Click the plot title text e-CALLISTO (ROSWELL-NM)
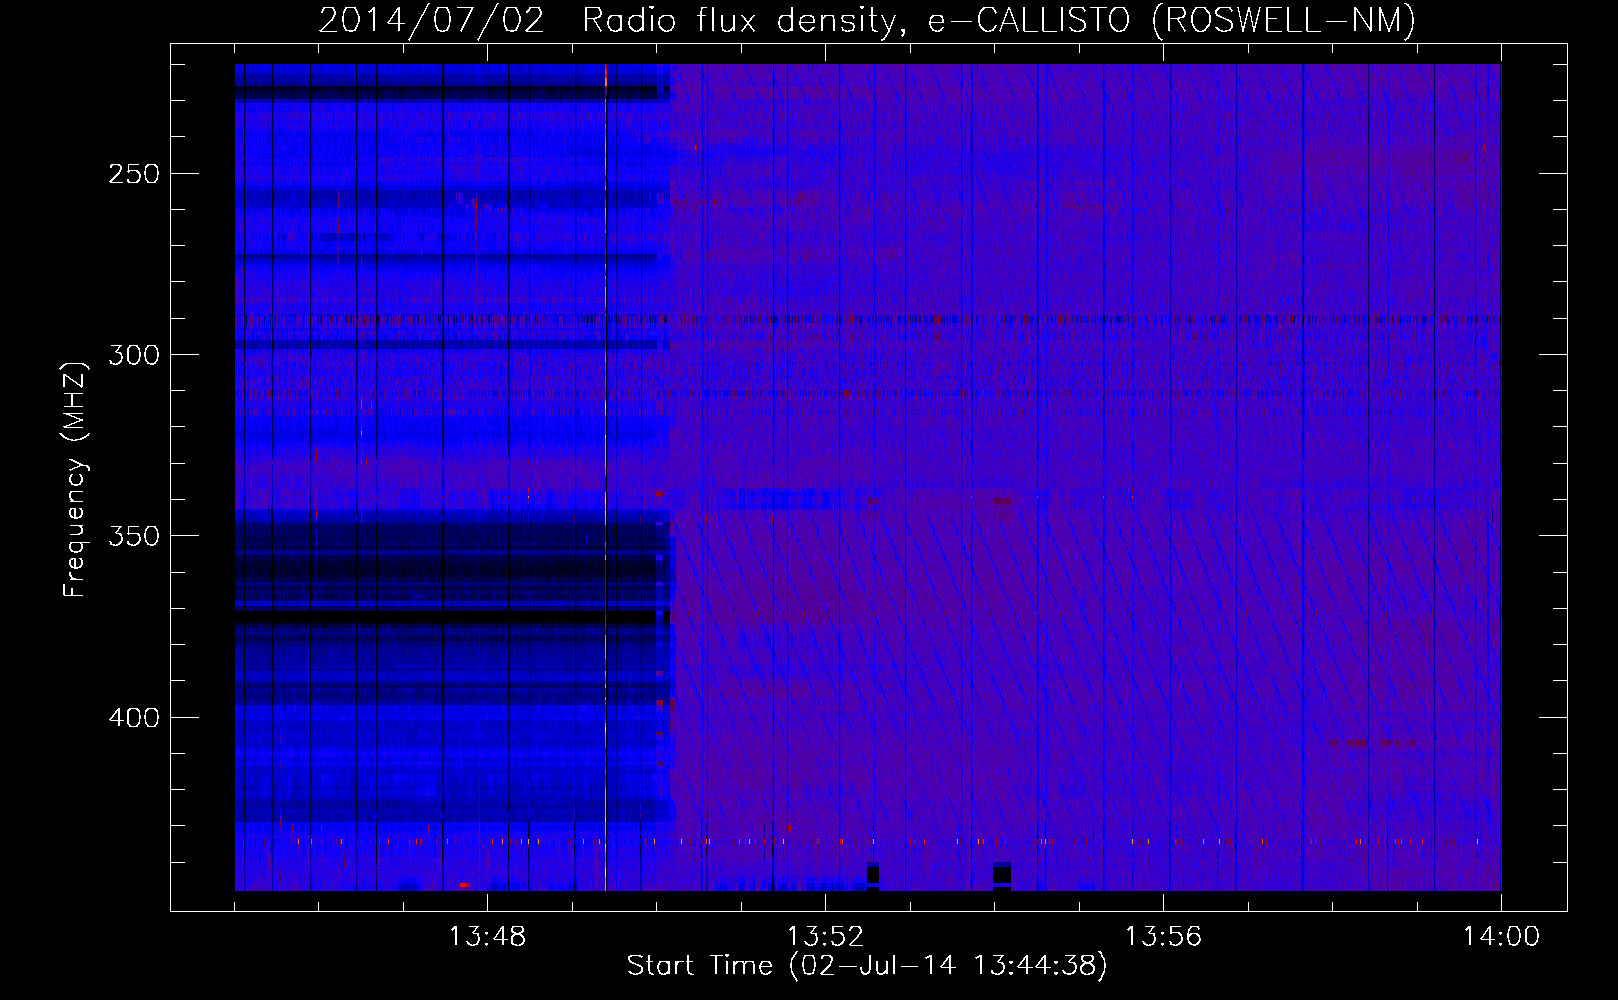 coord(1172,19)
